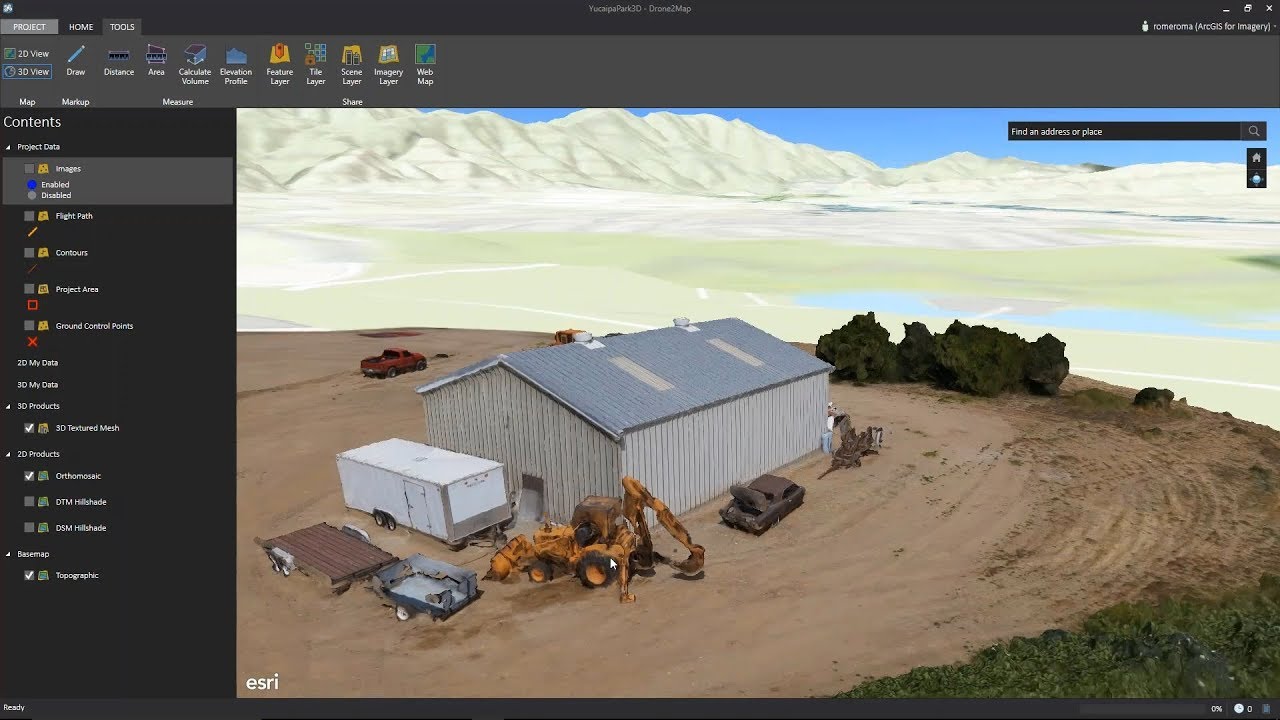Enable the DTM Hillshade layer checkbox
Screen dimensions: 1280x720
pyautogui.click(x=29, y=502)
